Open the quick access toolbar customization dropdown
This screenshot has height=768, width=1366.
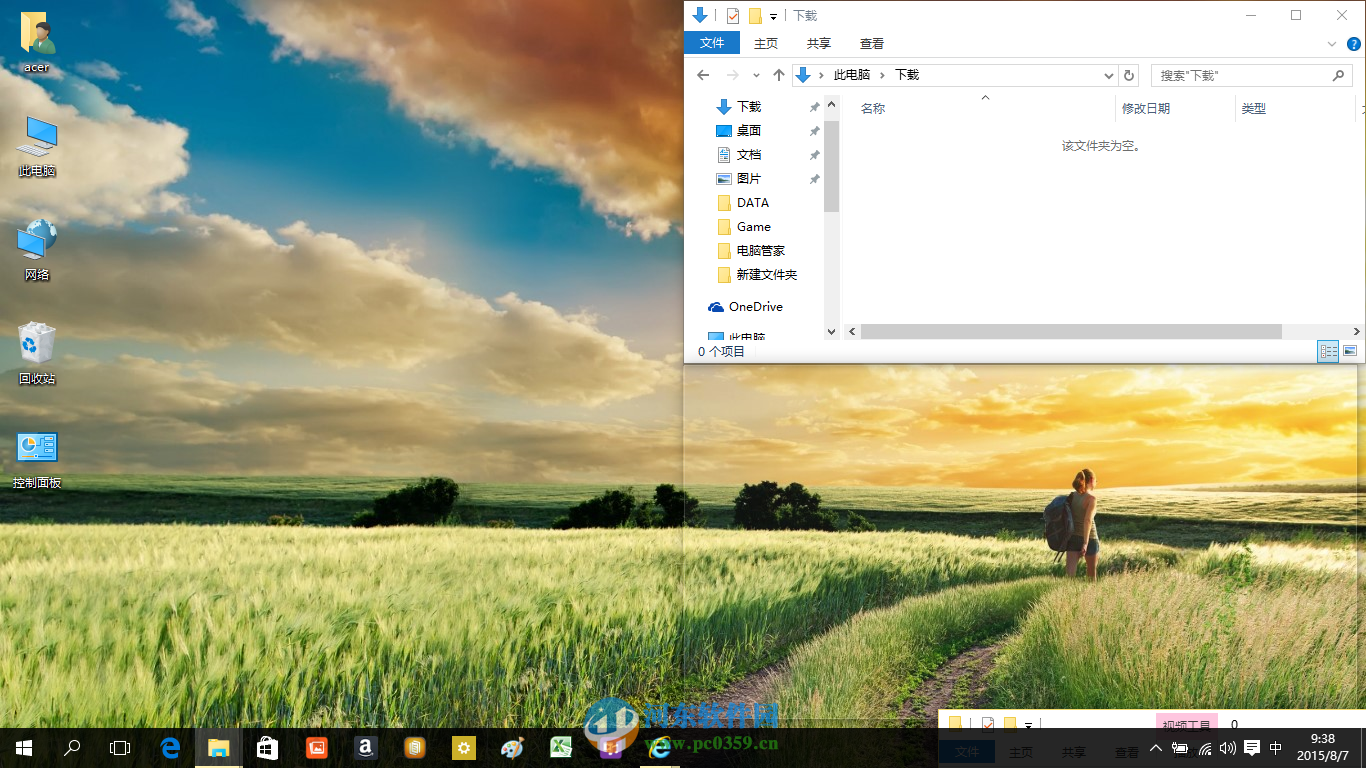tap(773, 15)
